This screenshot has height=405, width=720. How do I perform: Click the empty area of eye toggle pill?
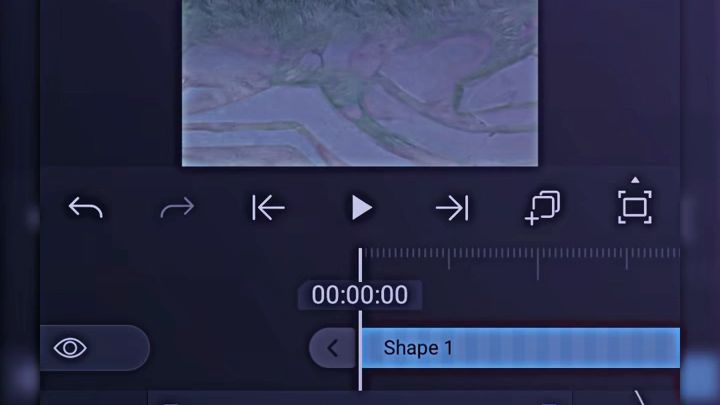pos(119,348)
